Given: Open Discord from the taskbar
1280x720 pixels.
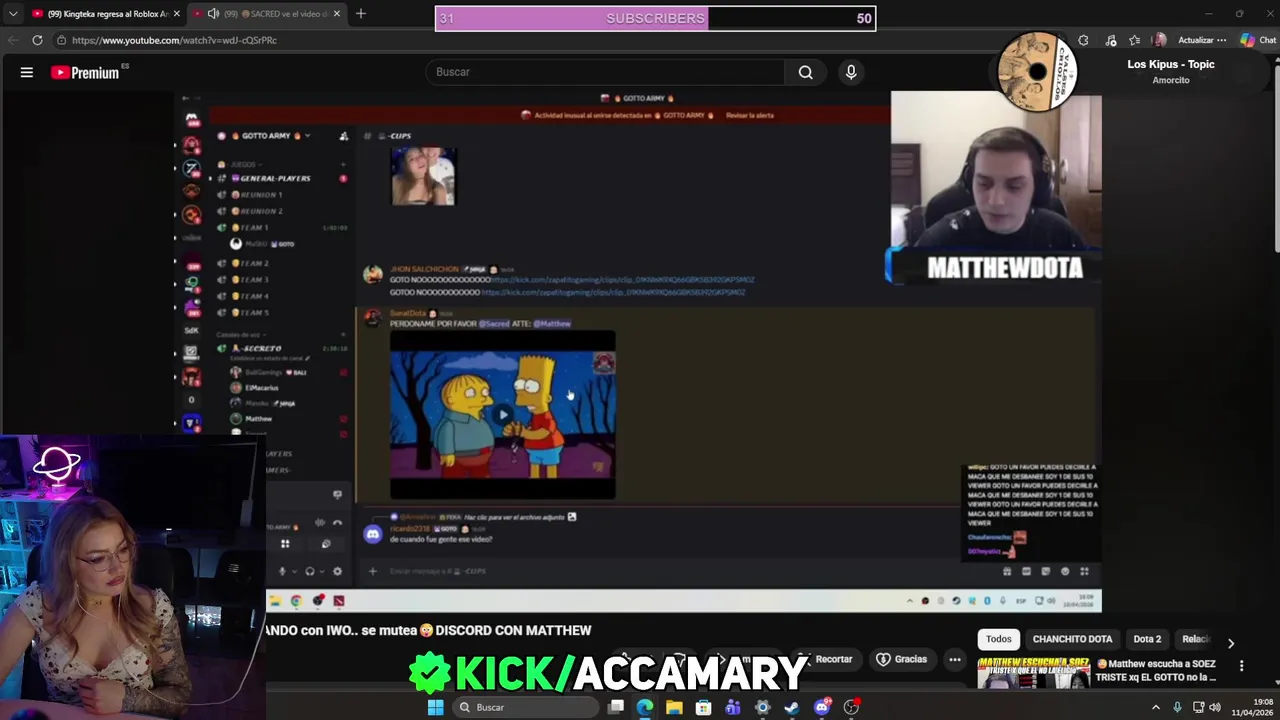Looking at the screenshot, I should (x=822, y=707).
